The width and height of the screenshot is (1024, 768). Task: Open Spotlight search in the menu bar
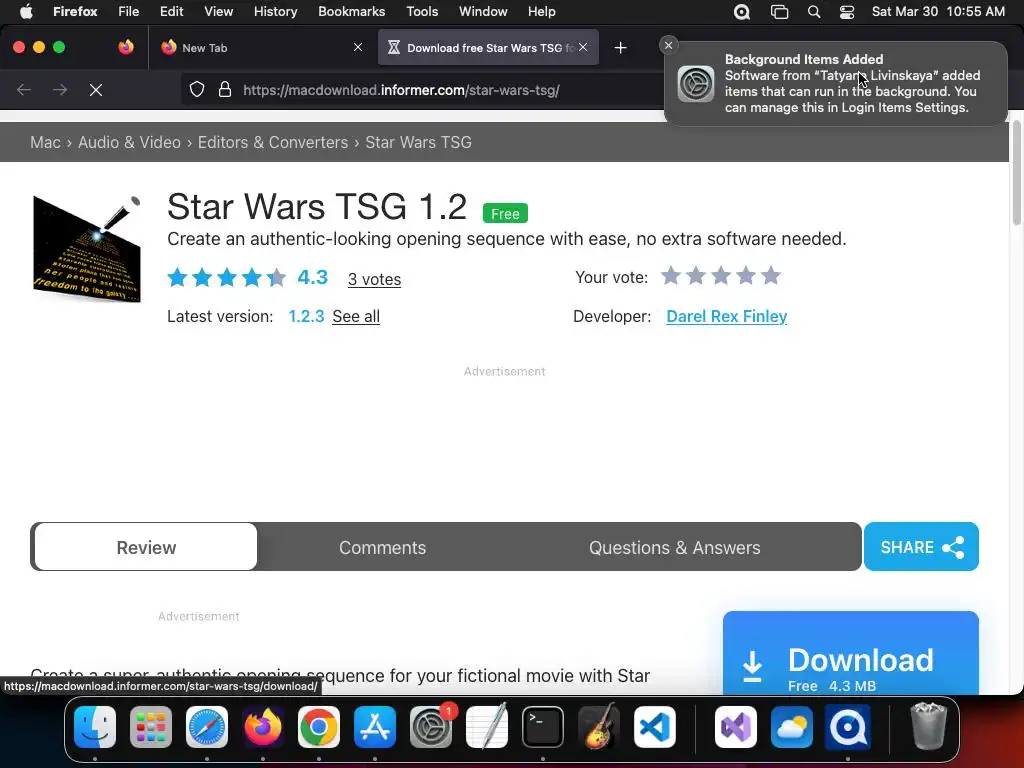(814, 12)
